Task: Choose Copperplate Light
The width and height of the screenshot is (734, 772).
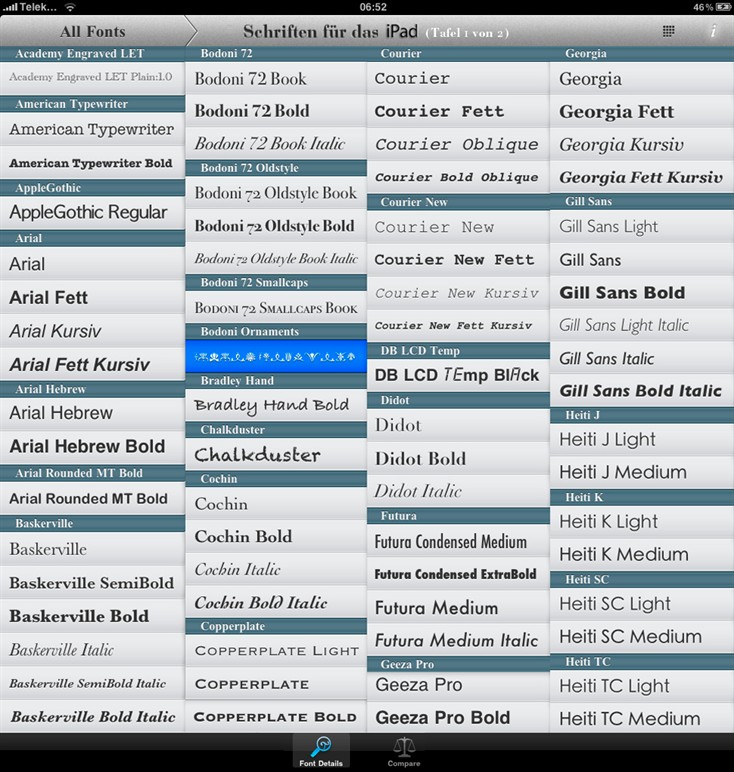Action: (276, 651)
